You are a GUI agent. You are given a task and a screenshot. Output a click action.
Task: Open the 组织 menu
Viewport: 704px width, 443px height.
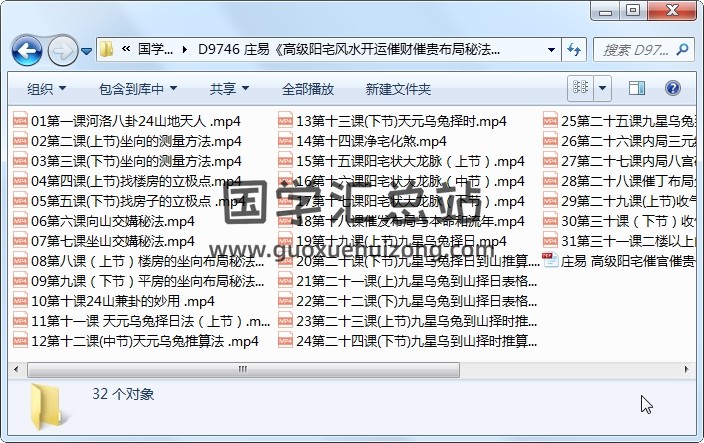pyautogui.click(x=46, y=89)
